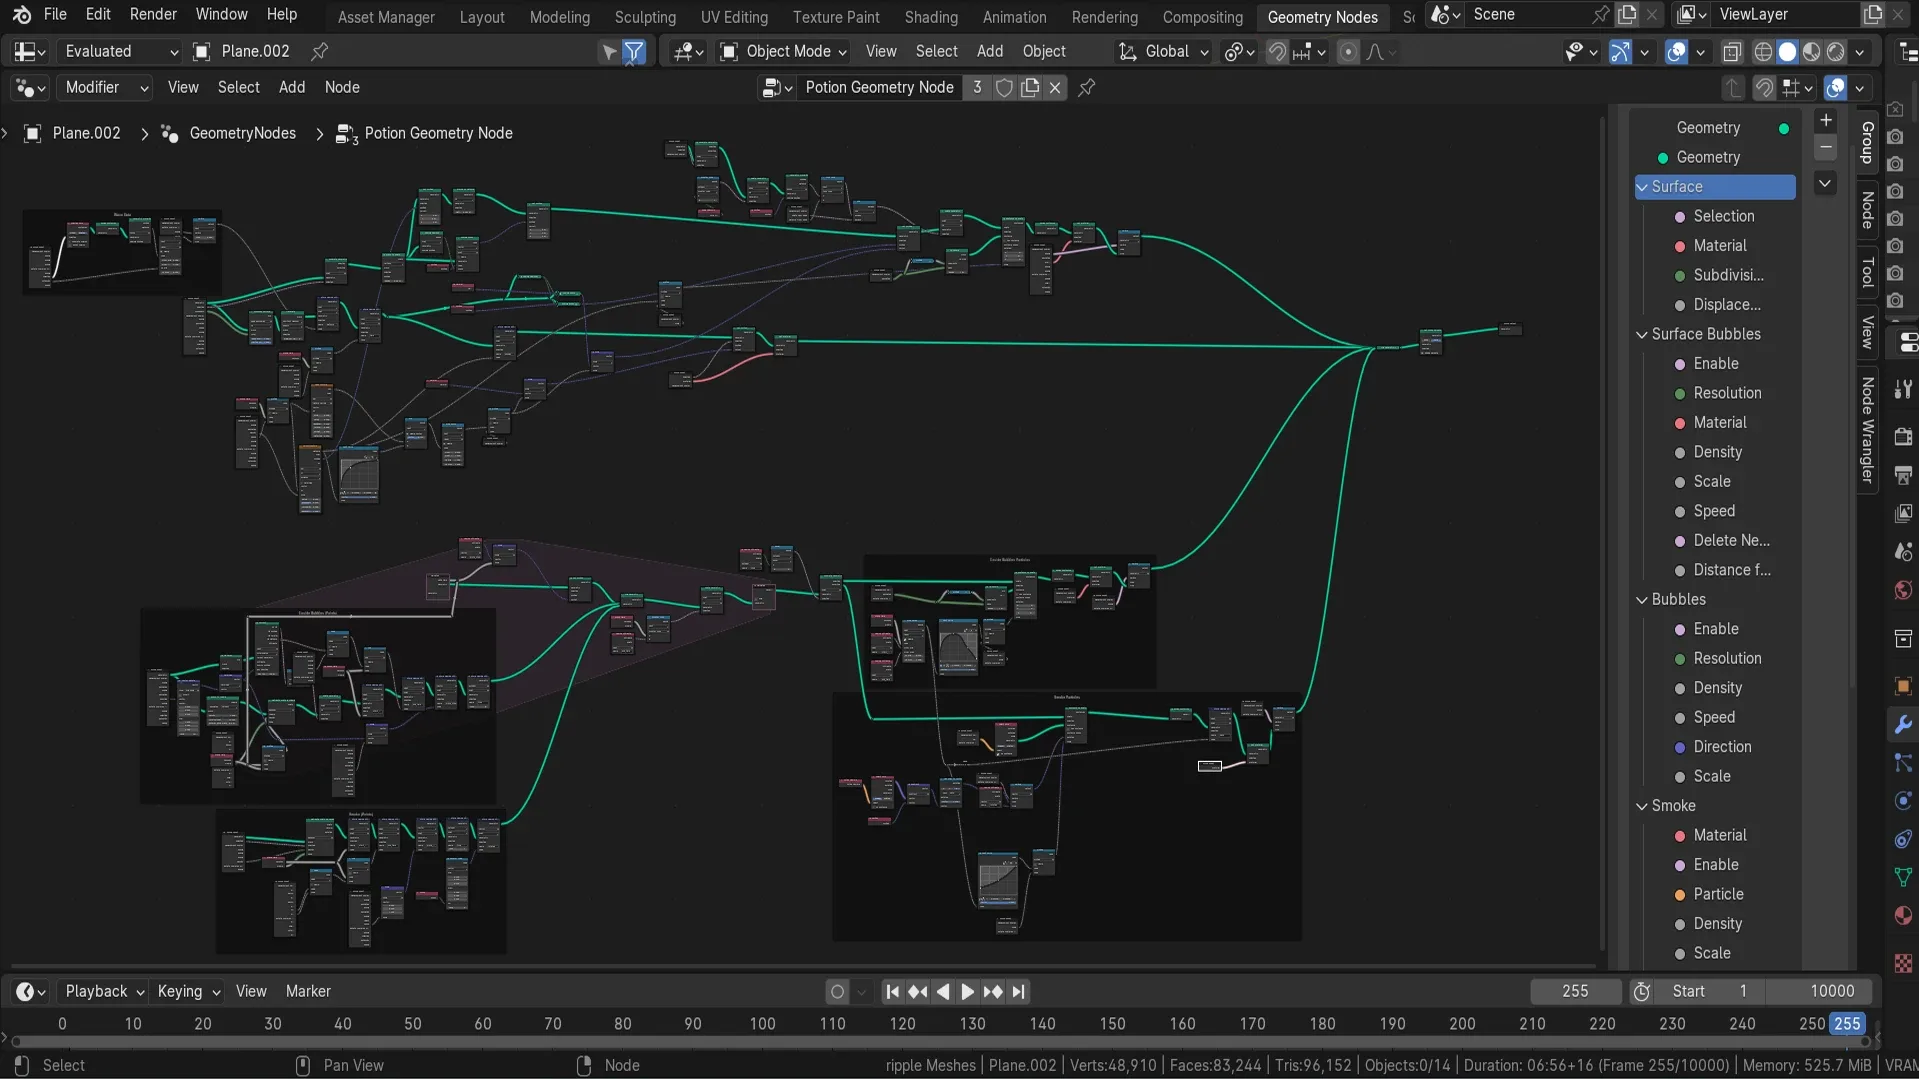This screenshot has width=1919, height=1079.
Task: Pin the Potion Geometry Node group
Action: pyautogui.click(x=1086, y=88)
